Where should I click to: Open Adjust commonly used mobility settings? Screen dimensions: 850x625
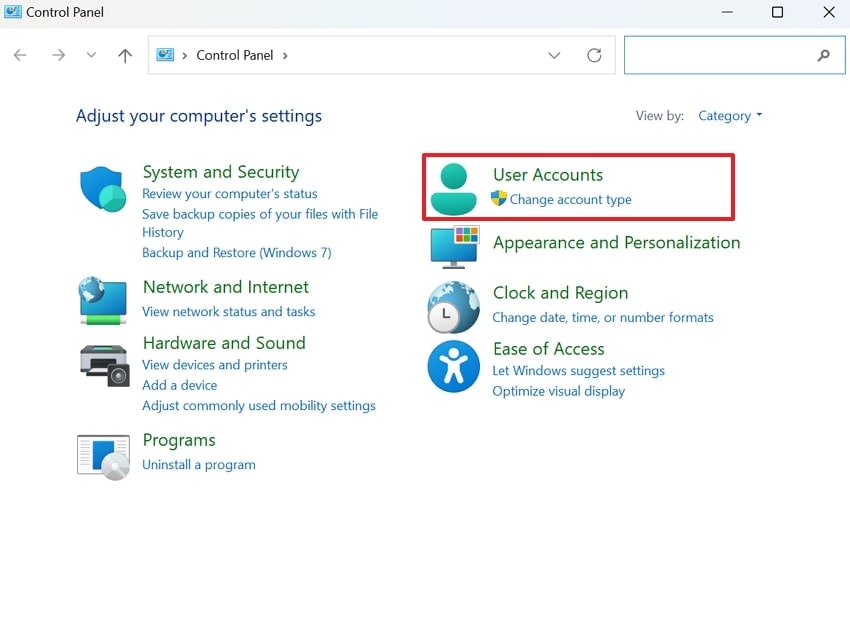click(259, 405)
